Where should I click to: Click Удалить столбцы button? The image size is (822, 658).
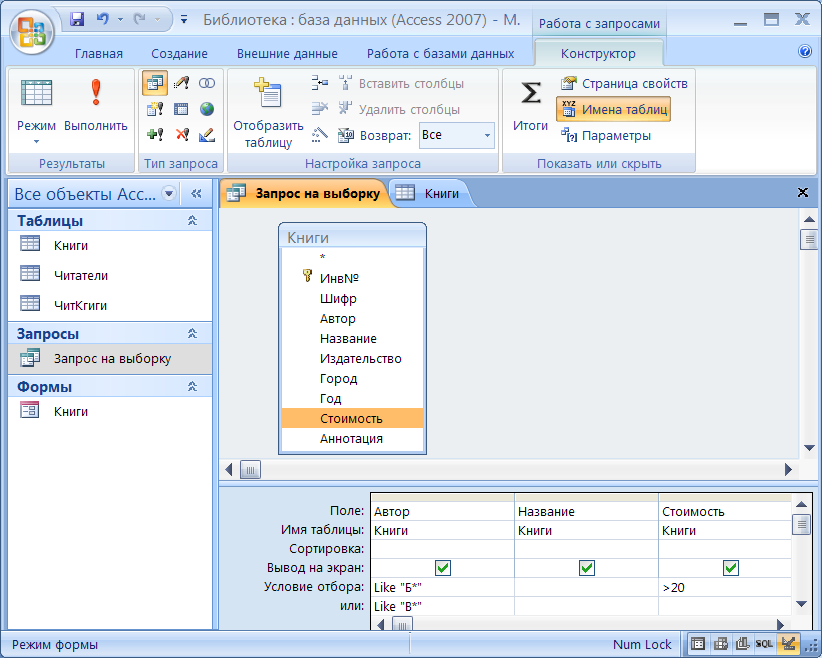coord(399,109)
